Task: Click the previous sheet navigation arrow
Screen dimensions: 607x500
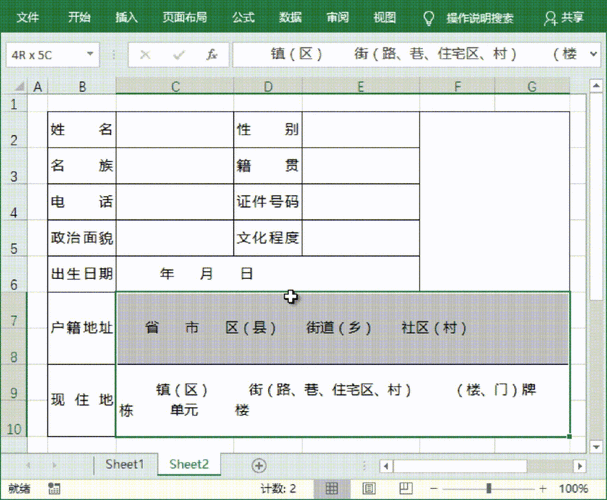Action: [28, 465]
